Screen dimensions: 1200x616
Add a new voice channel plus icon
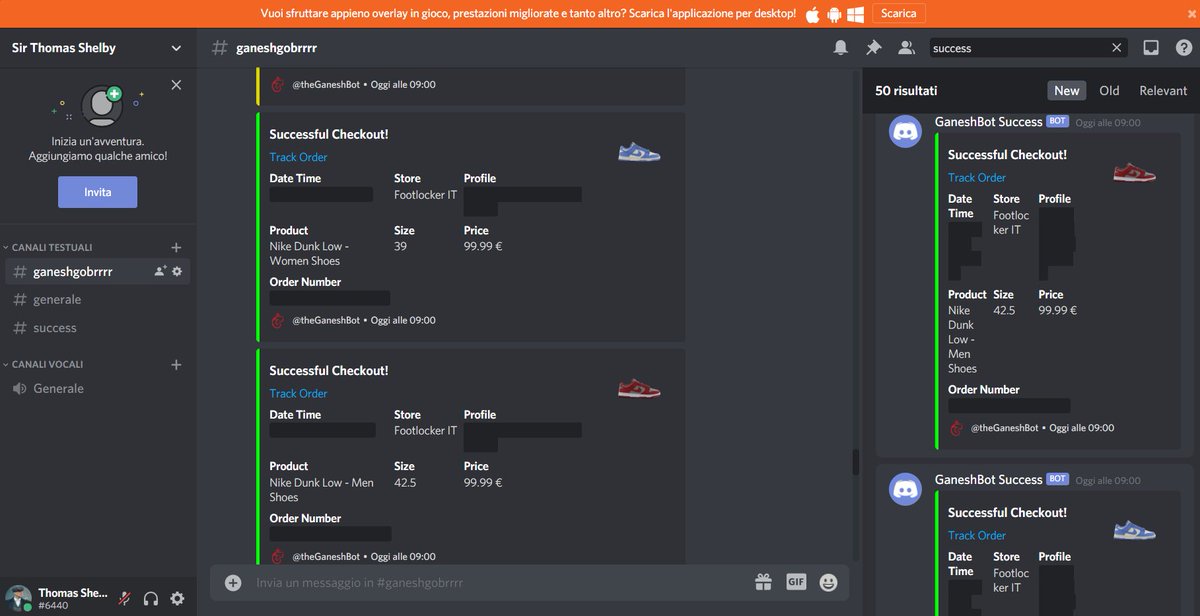point(176,364)
